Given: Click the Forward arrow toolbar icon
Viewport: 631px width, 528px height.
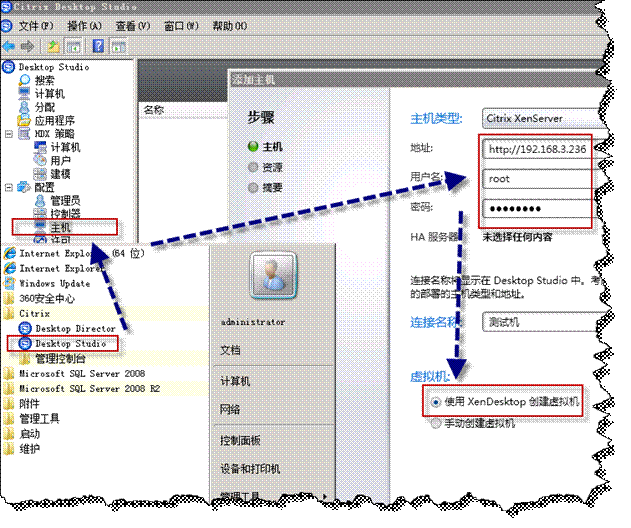Looking at the screenshot, I should [x=27, y=46].
